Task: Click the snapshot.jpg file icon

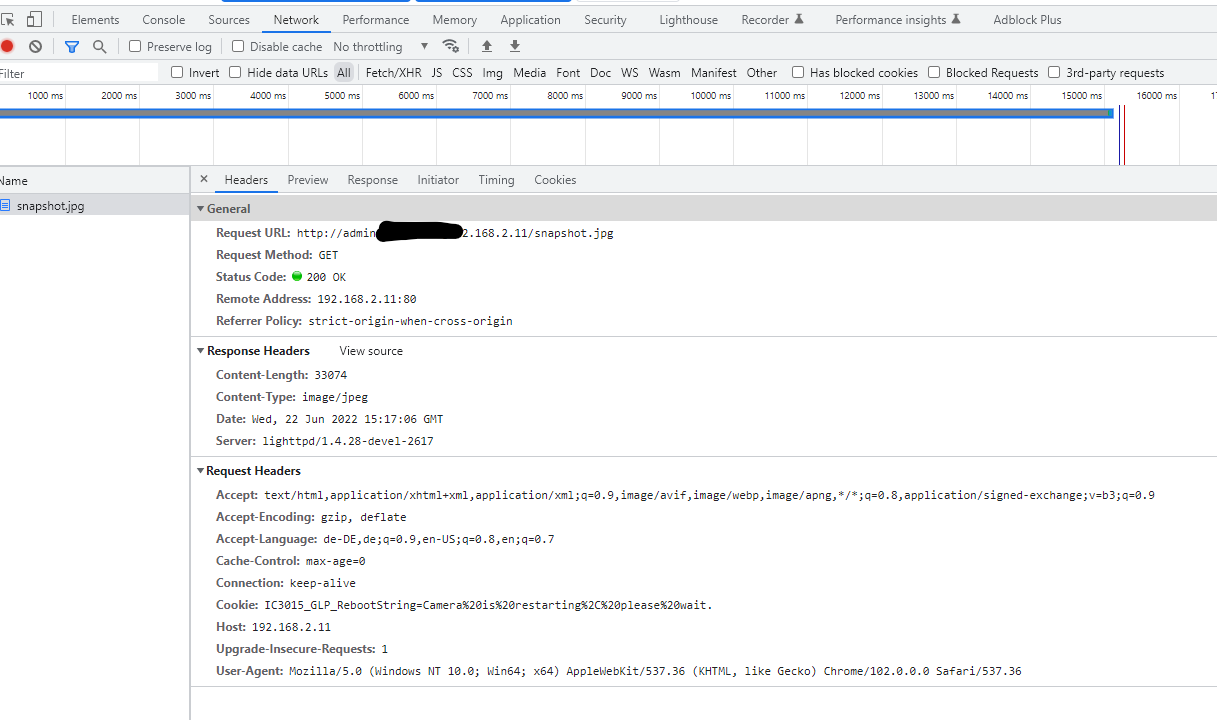Action: tap(5, 205)
